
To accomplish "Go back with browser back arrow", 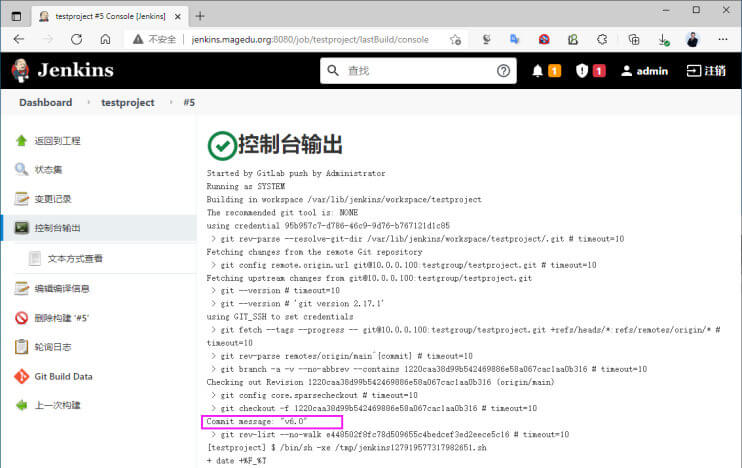I will pos(19,39).
